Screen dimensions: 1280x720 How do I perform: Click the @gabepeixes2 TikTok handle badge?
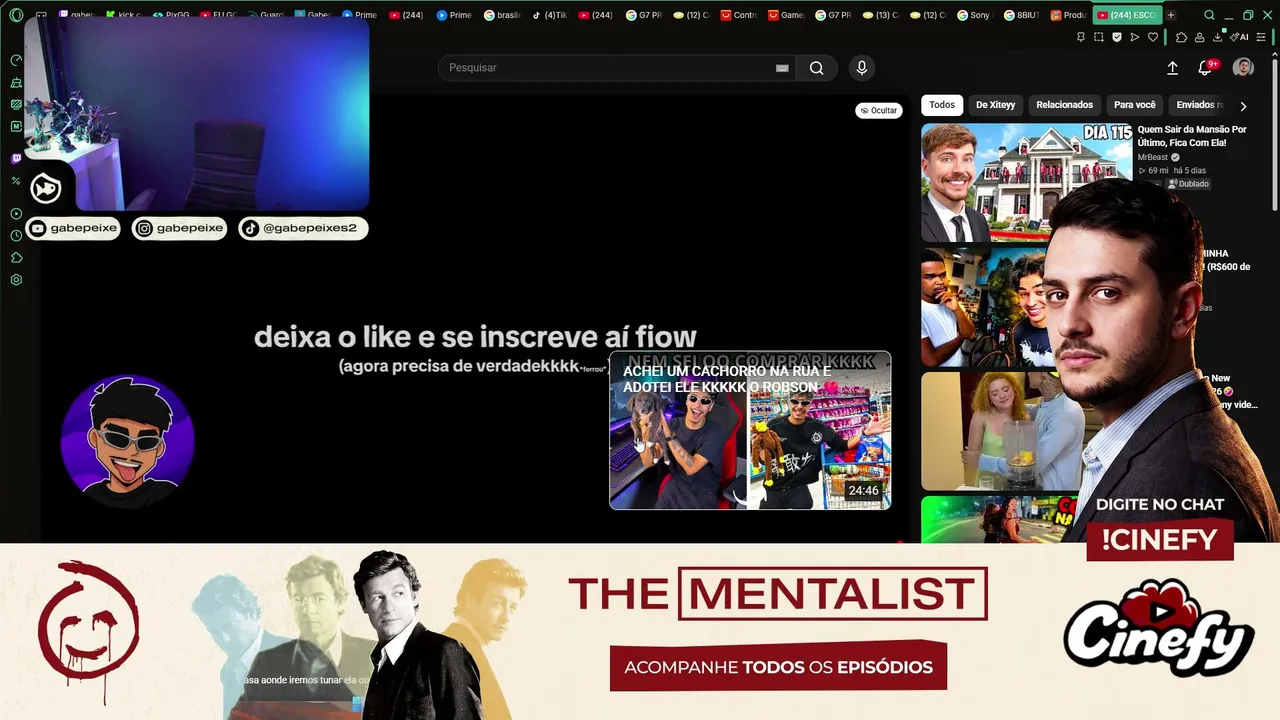pos(303,228)
